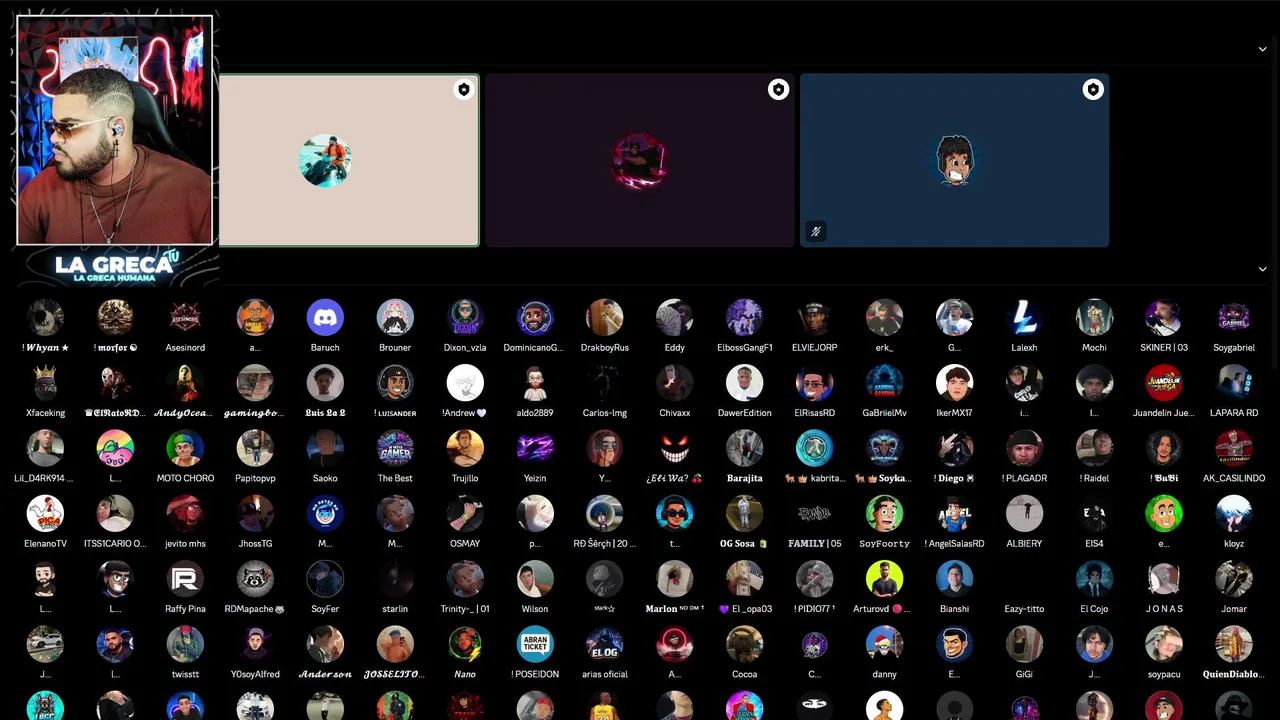Viewport: 1280px width, 720px height.
Task: Collapse the speakers section using its chevron
Action: (1262, 49)
